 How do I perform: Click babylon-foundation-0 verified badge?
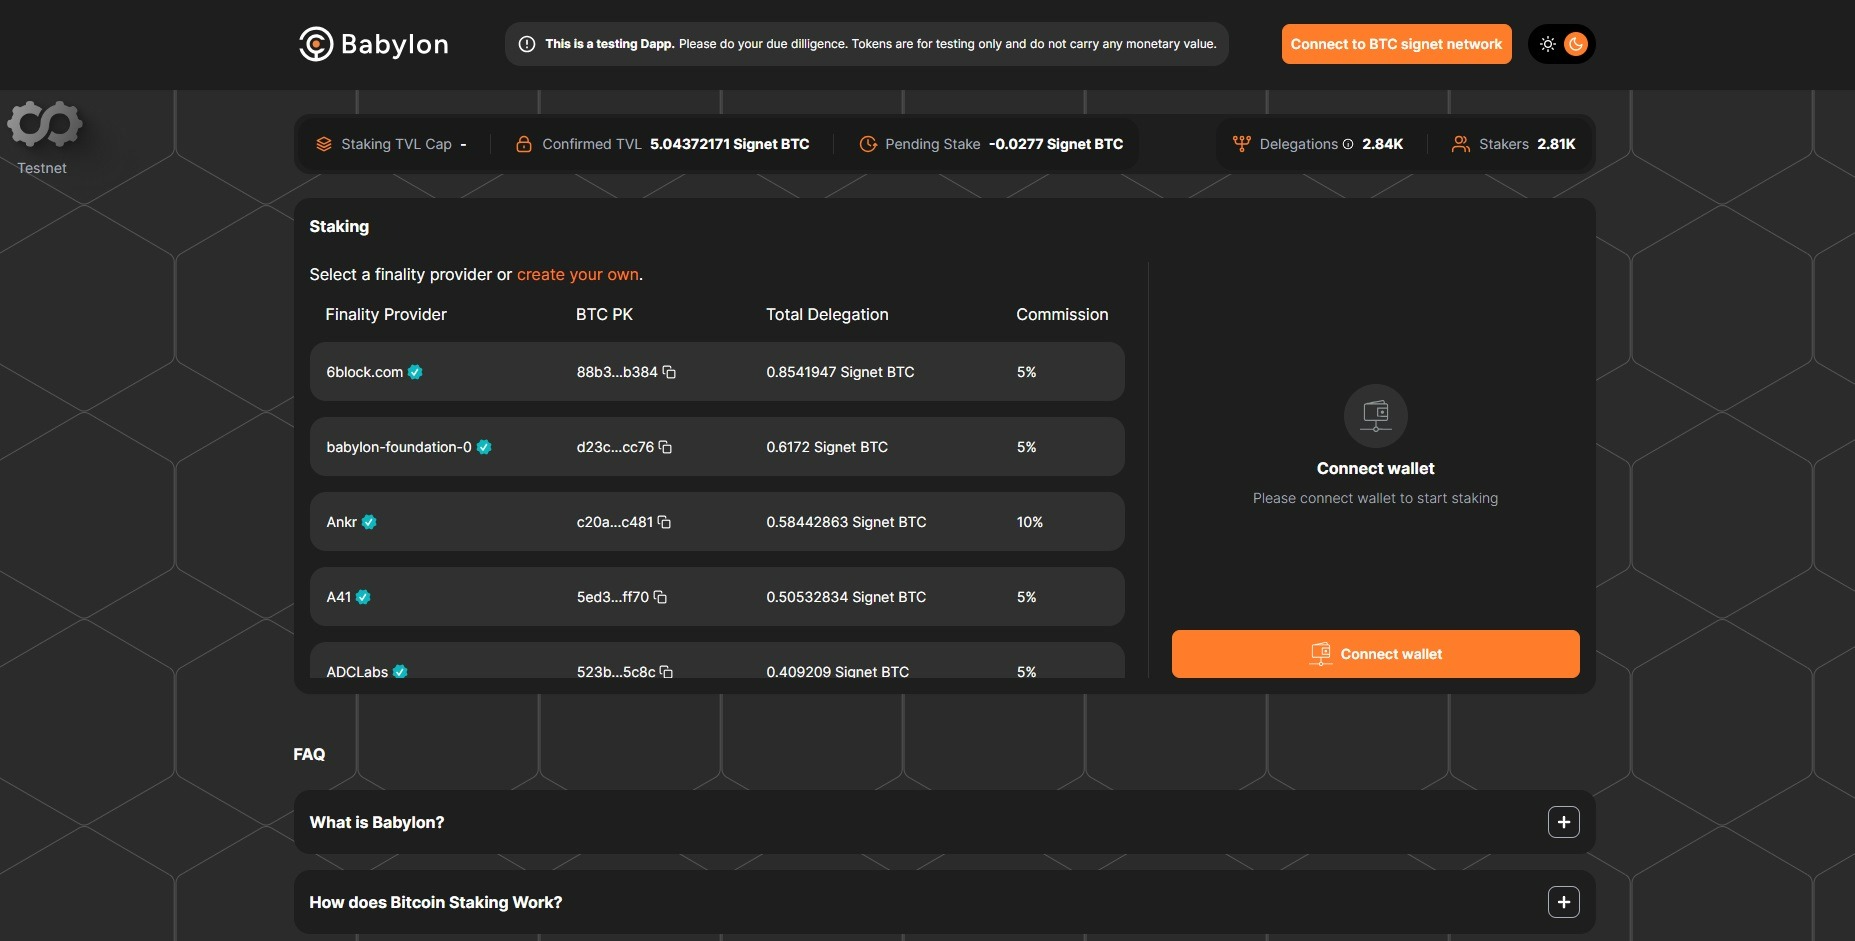(484, 447)
